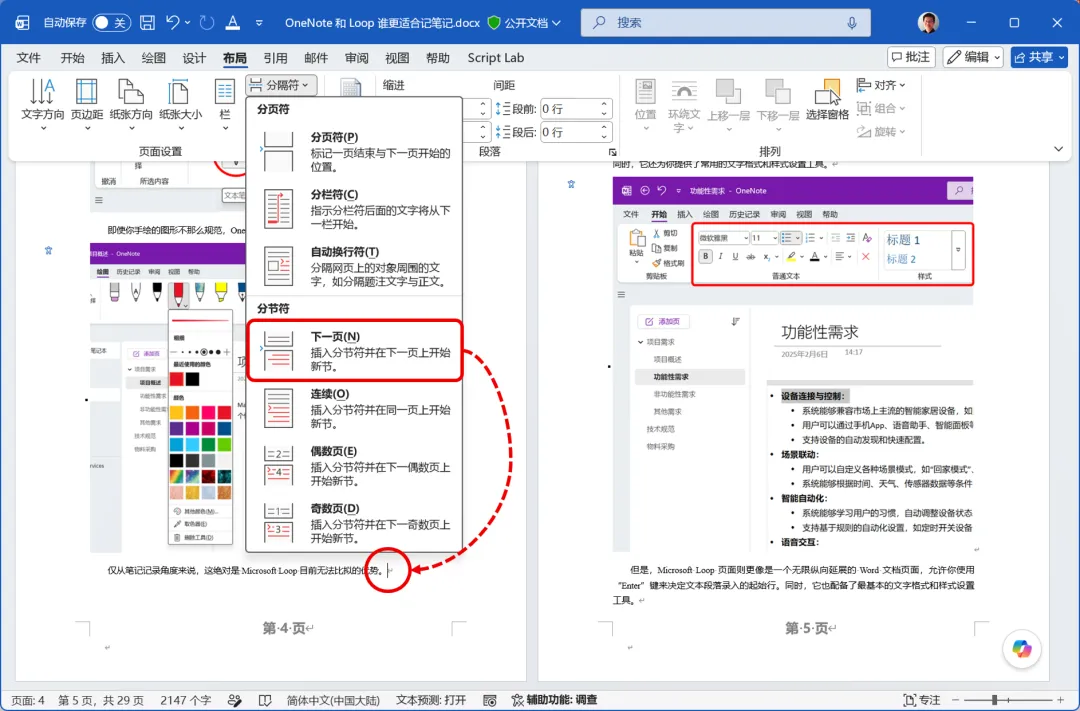Viewport: 1080px width, 711px height.
Task: Select 分栏符(C) column break option
Action: coord(354,209)
